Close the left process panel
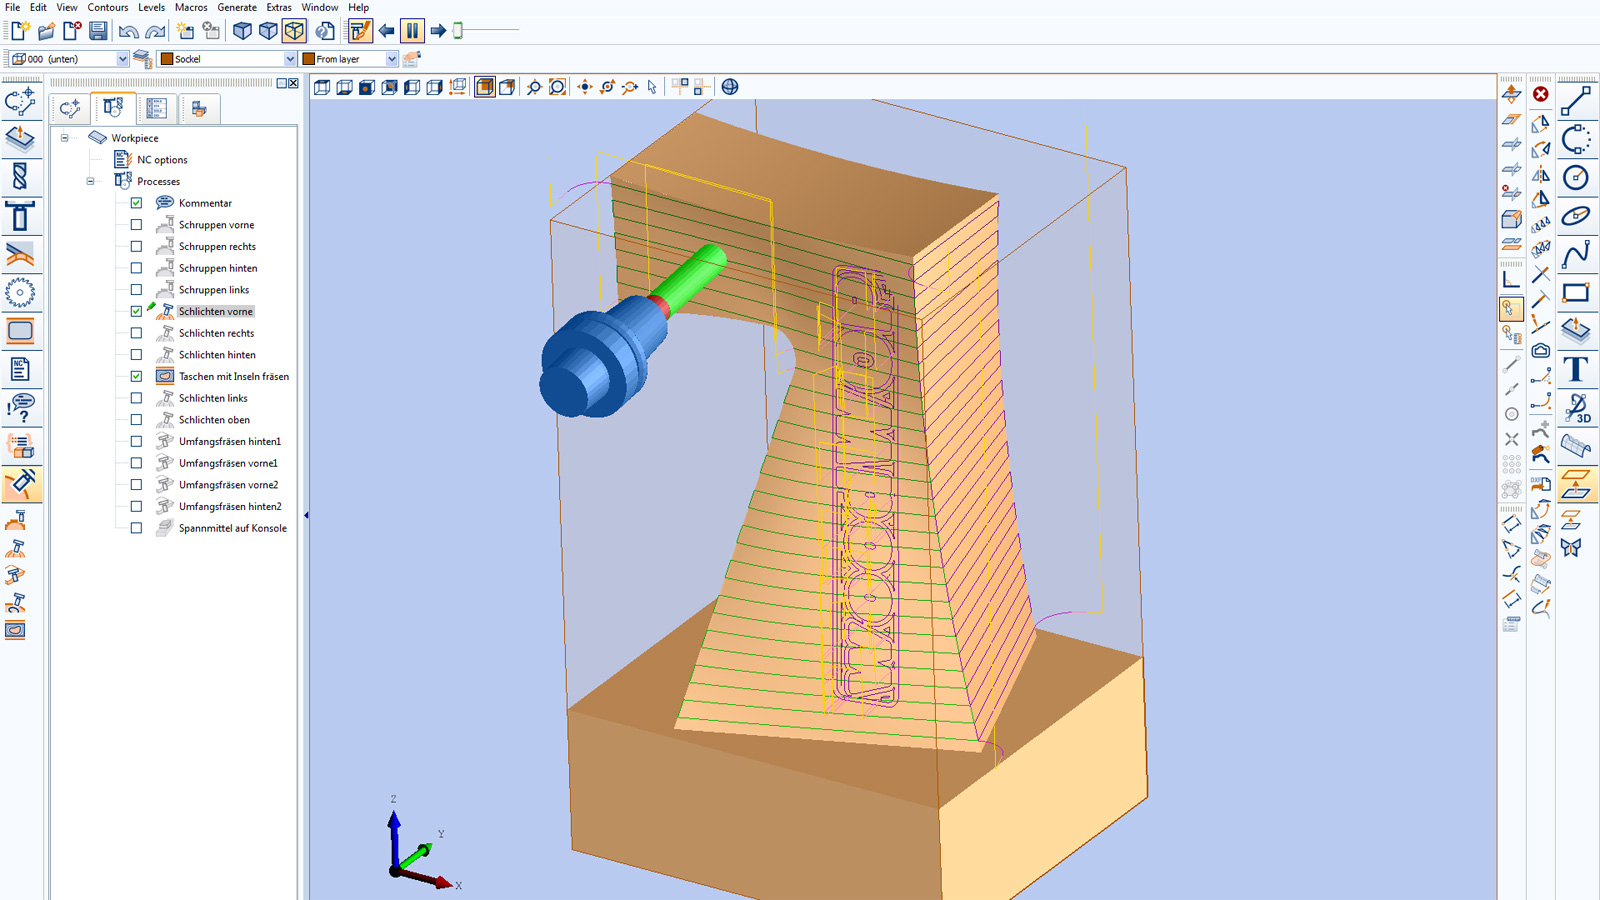Viewport: 1600px width, 900px height. pos(293,83)
